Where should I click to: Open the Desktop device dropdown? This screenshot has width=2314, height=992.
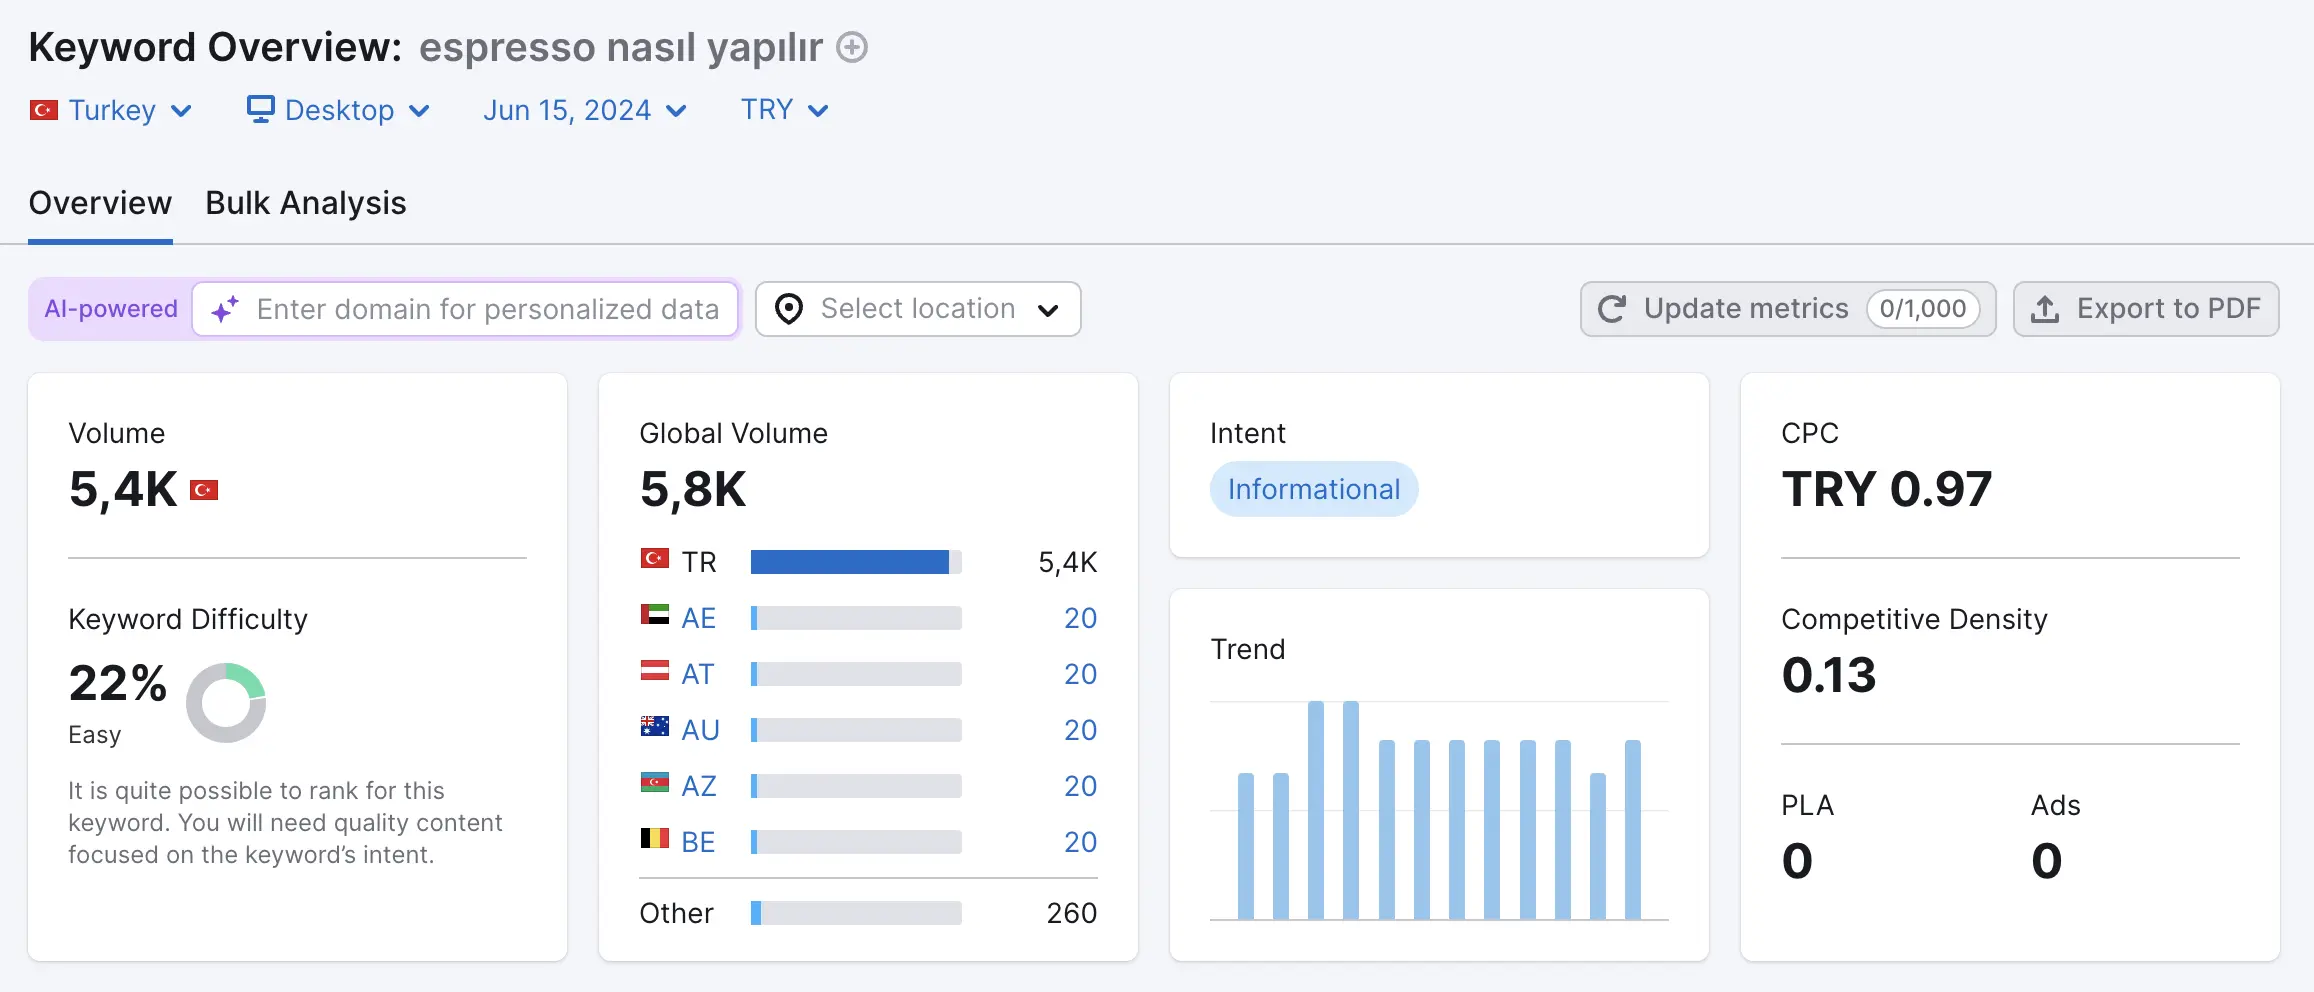(339, 110)
